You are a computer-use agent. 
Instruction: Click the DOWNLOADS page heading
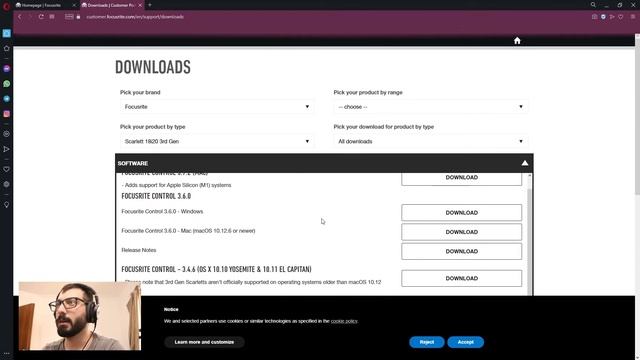[153, 67]
